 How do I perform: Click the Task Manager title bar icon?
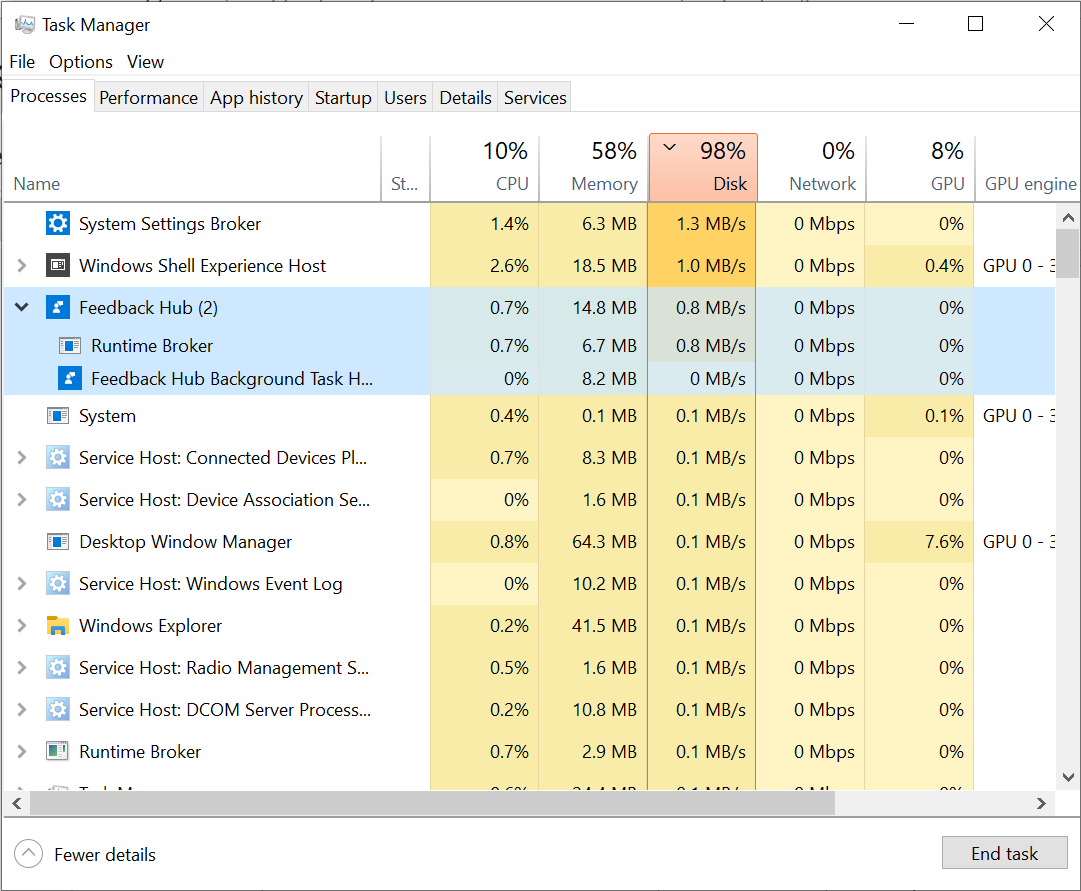(22, 23)
